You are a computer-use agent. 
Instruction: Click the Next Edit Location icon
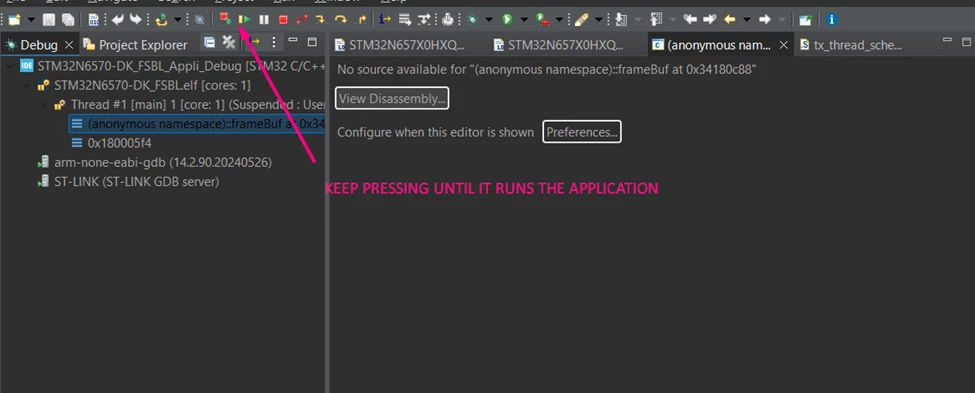click(x=709, y=20)
